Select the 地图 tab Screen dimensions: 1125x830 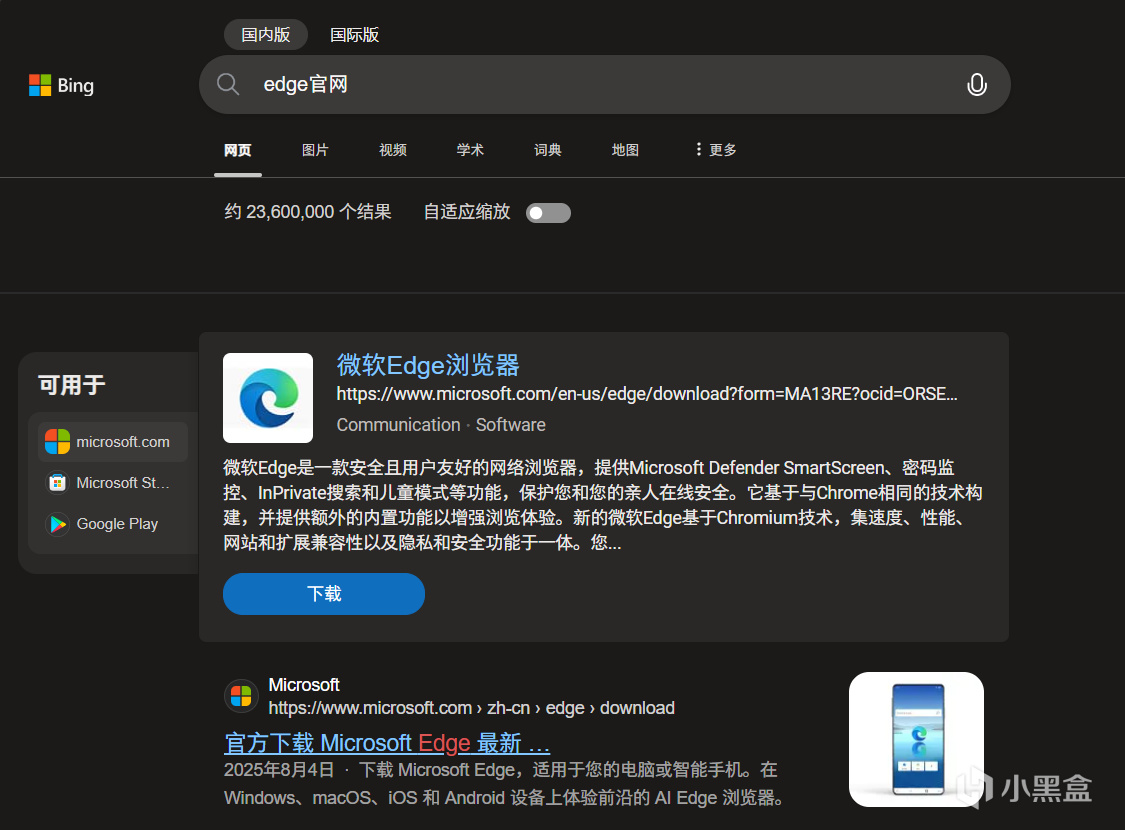coord(625,150)
